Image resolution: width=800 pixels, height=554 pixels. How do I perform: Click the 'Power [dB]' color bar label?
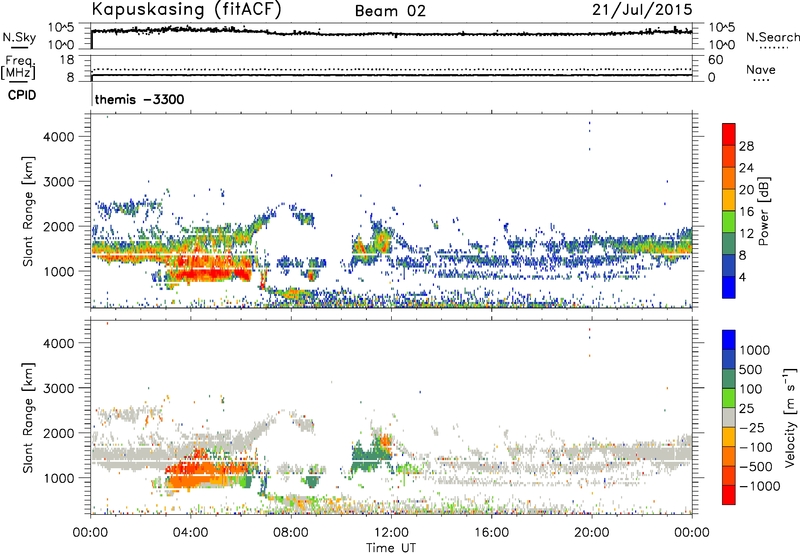(764, 211)
